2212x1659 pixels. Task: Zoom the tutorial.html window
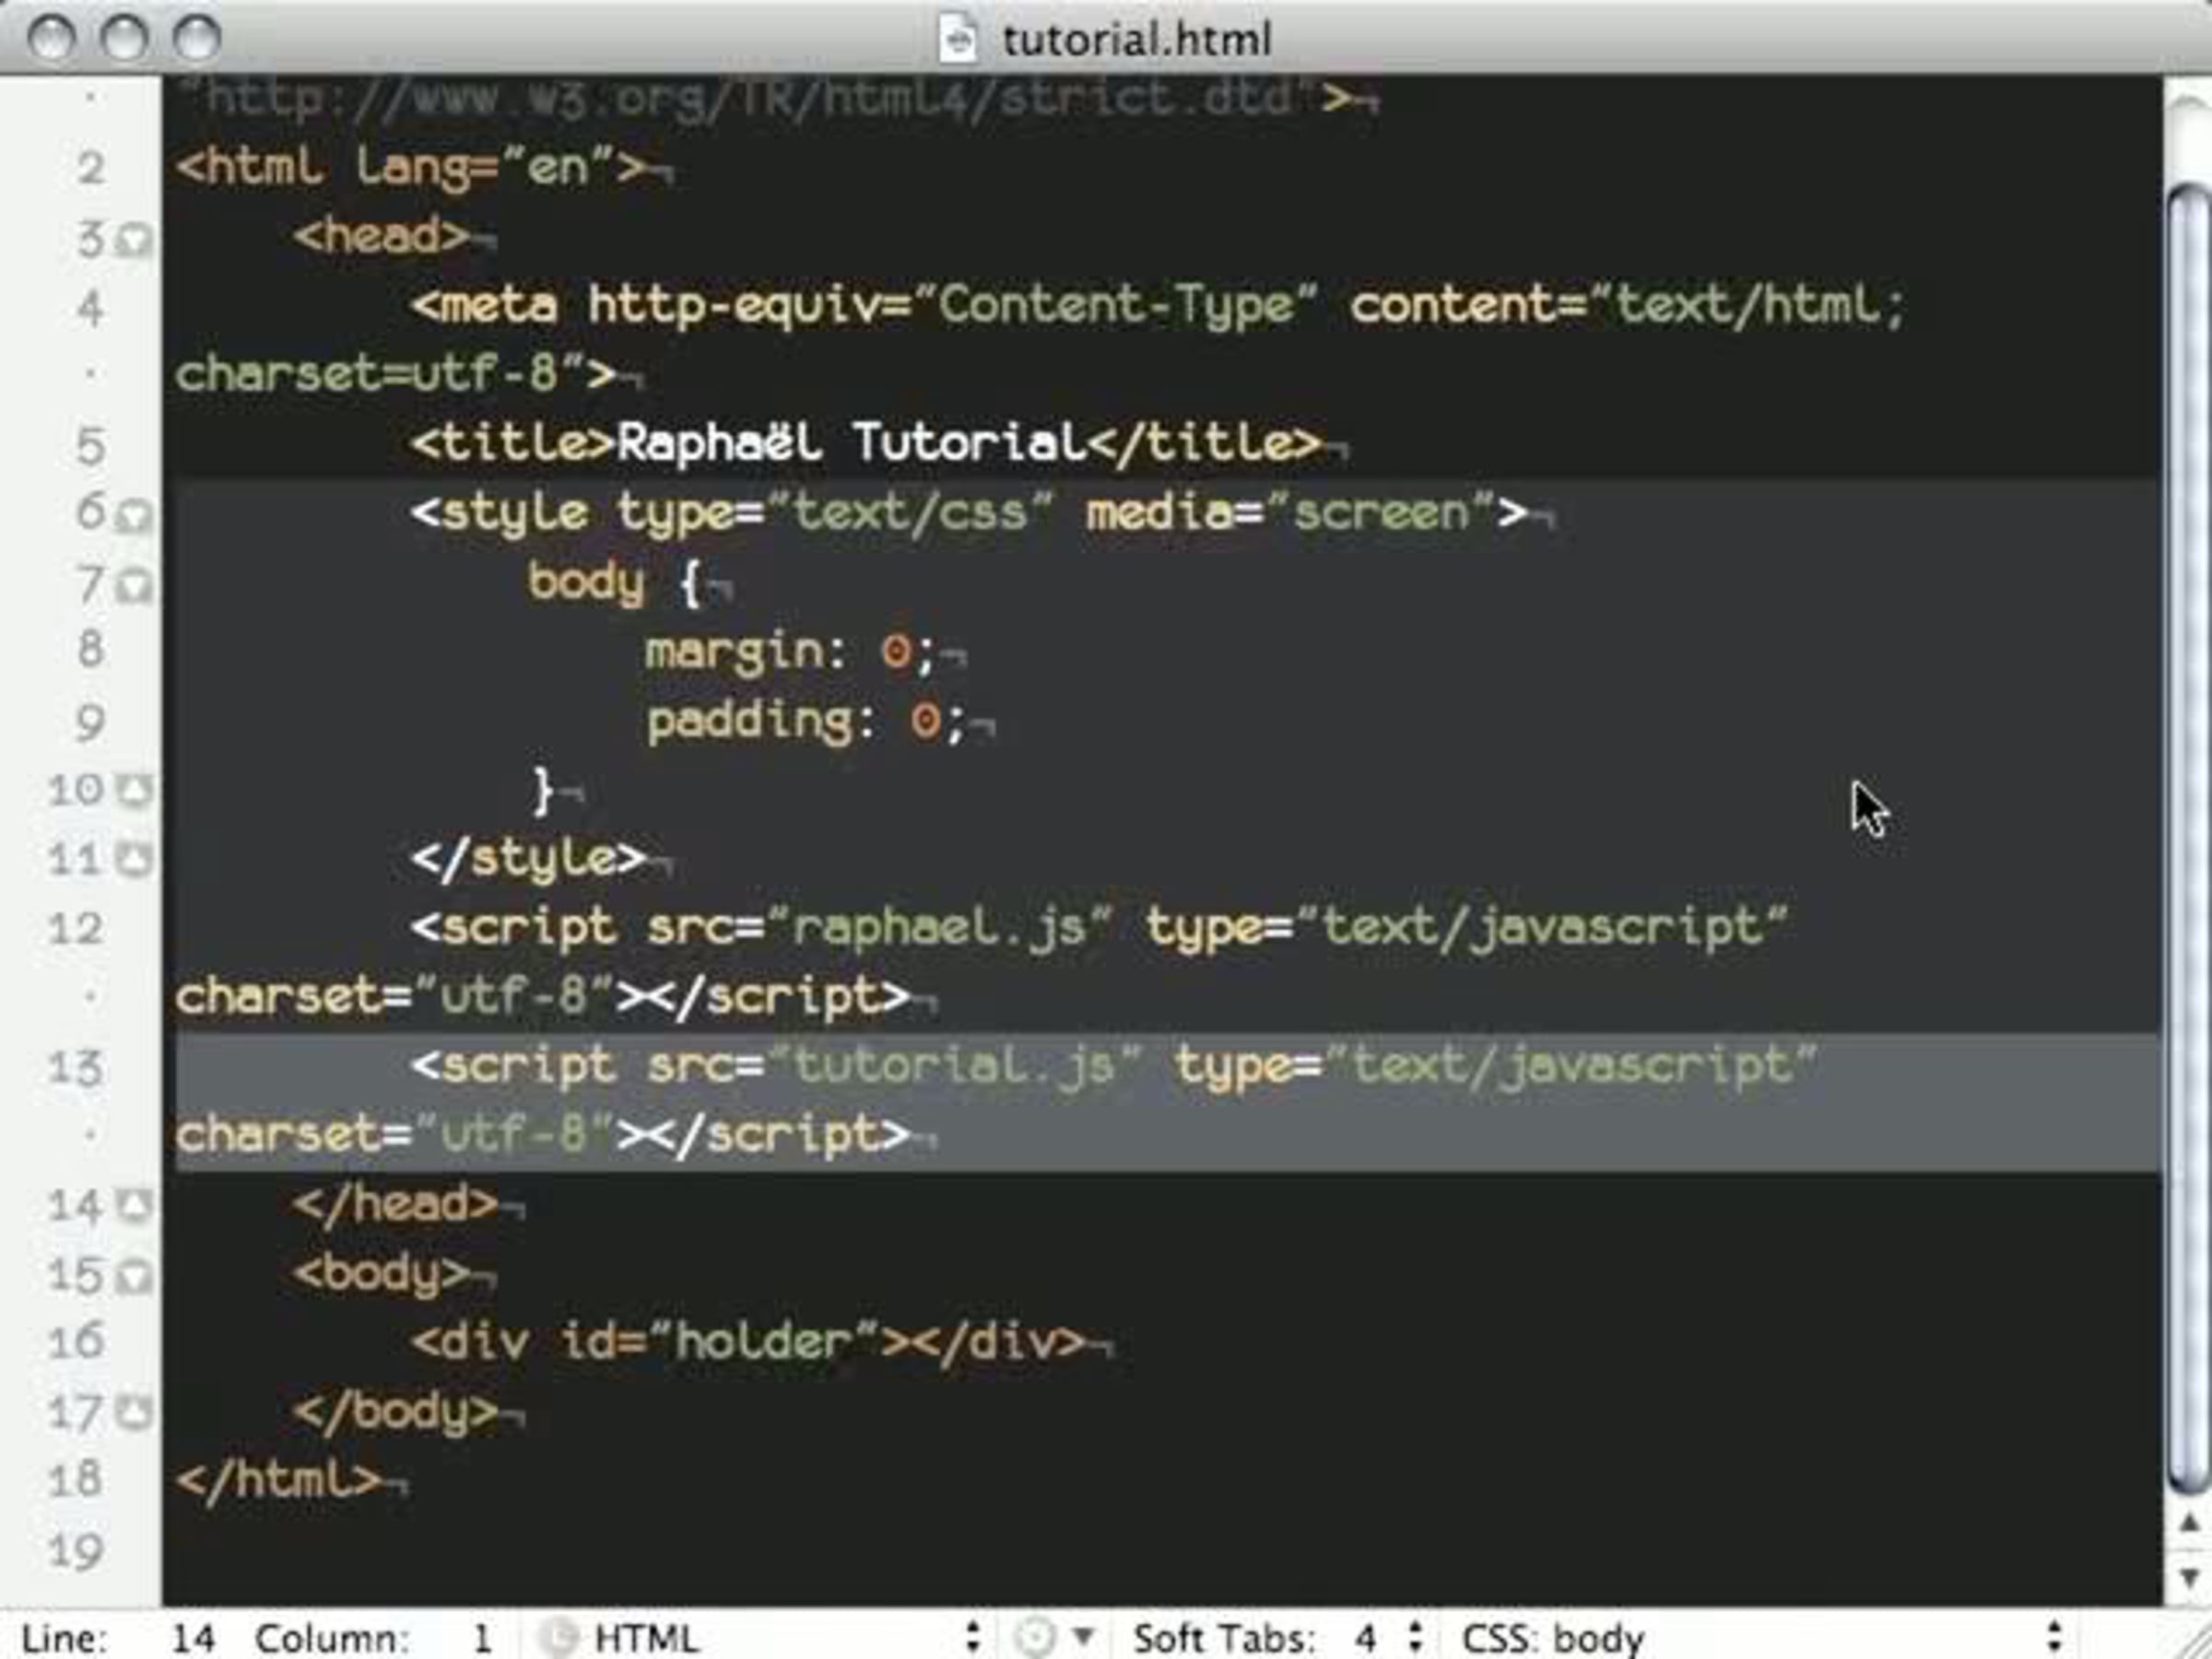(197, 39)
